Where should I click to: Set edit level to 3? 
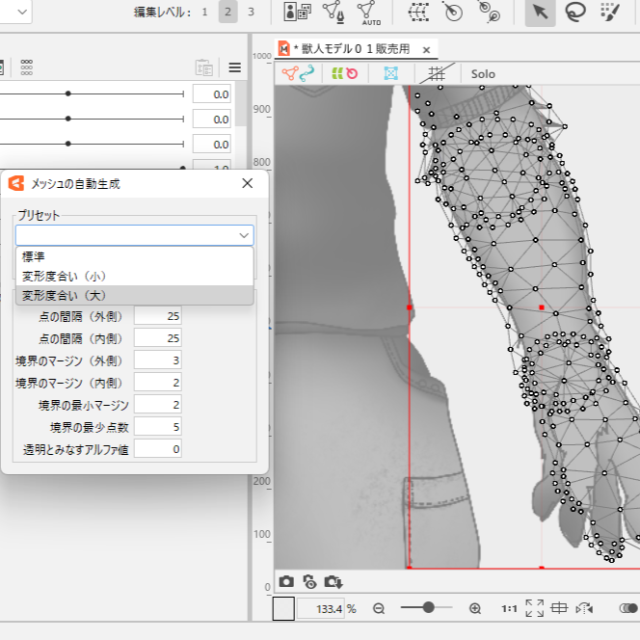click(x=251, y=12)
